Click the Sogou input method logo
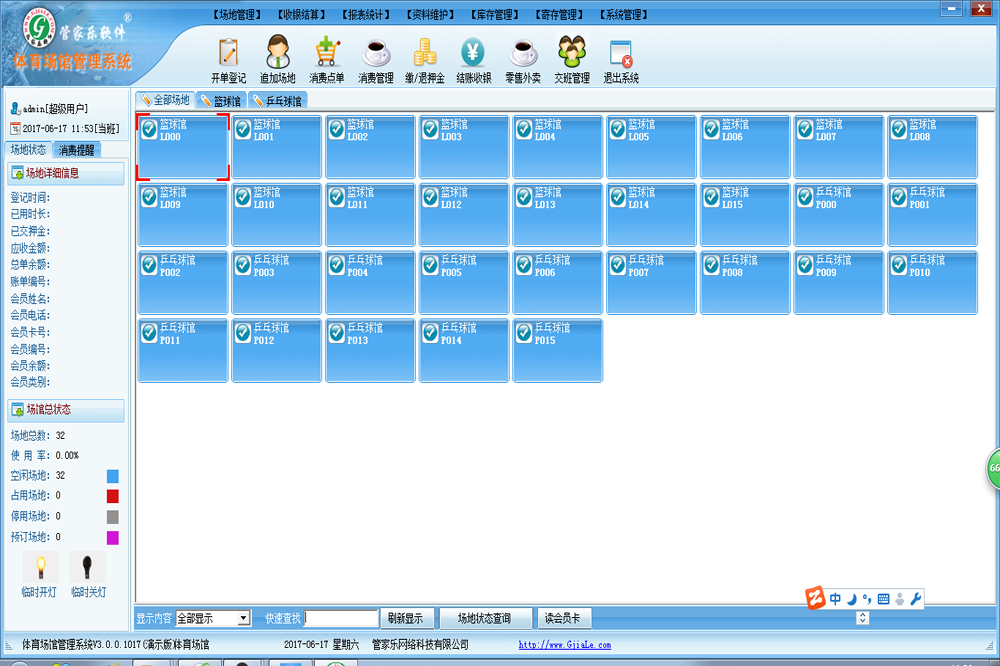 point(815,598)
